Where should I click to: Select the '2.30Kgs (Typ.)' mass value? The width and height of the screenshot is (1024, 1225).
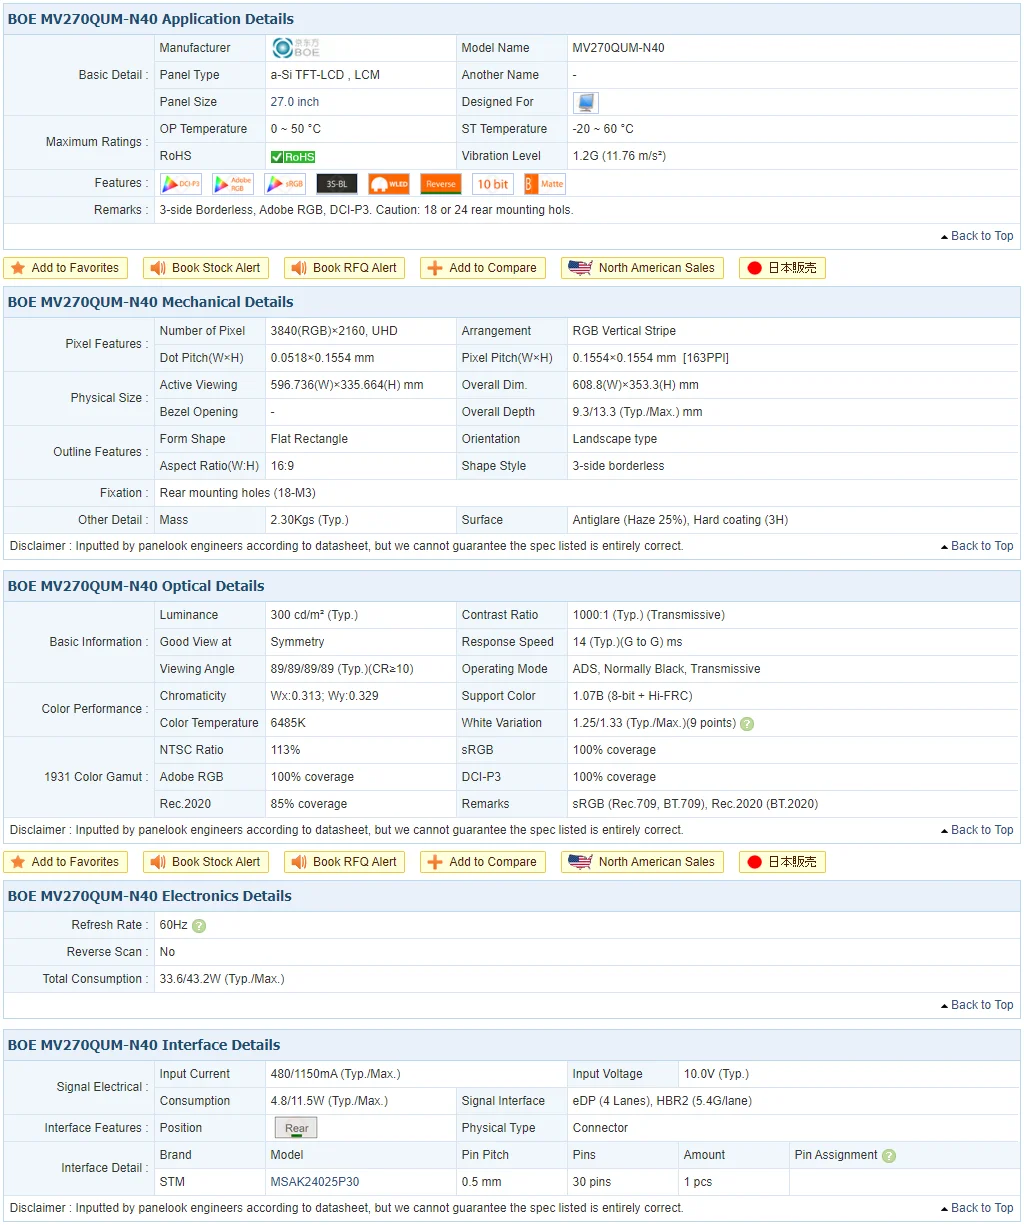[x=310, y=520]
